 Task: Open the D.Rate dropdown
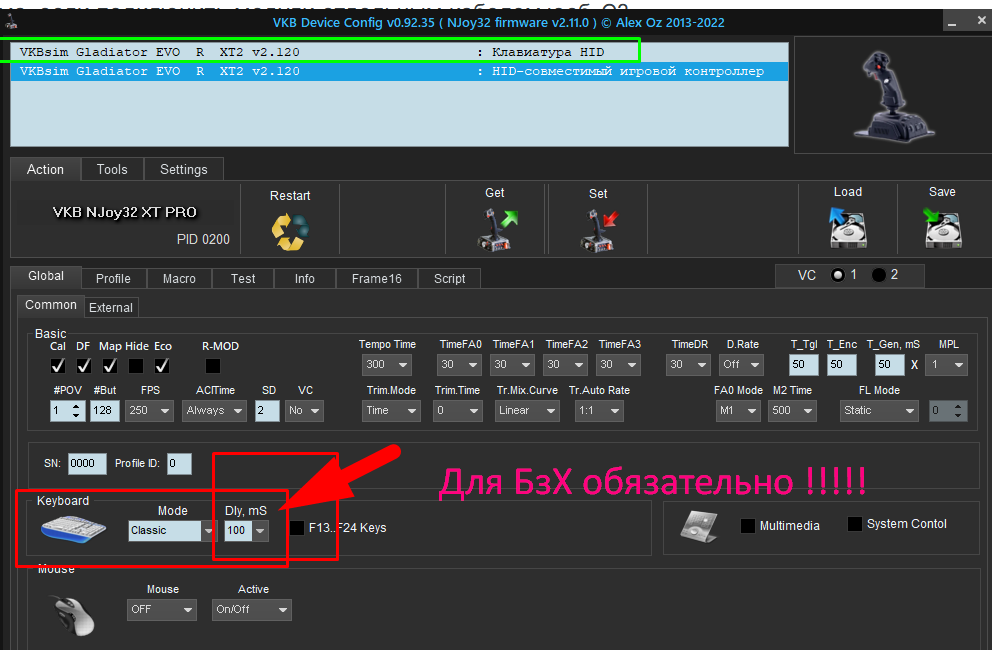pos(742,365)
